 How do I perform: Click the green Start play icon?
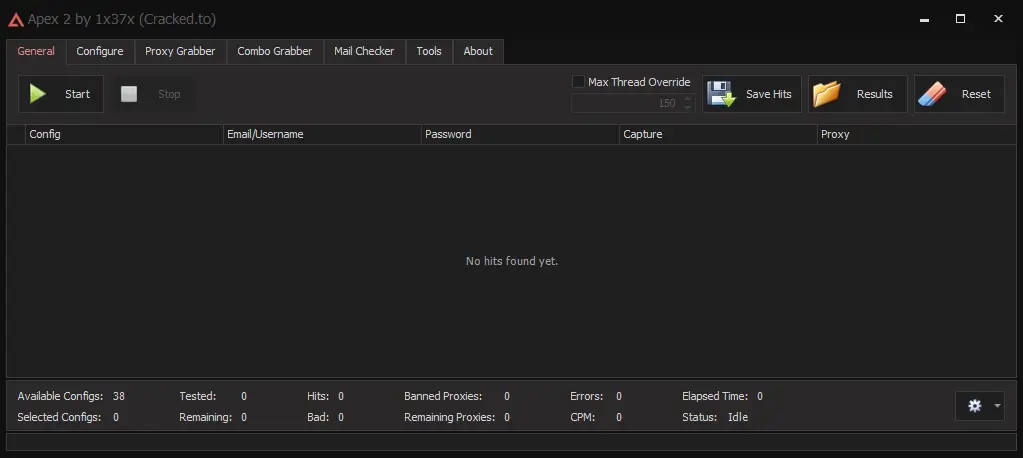coord(38,94)
